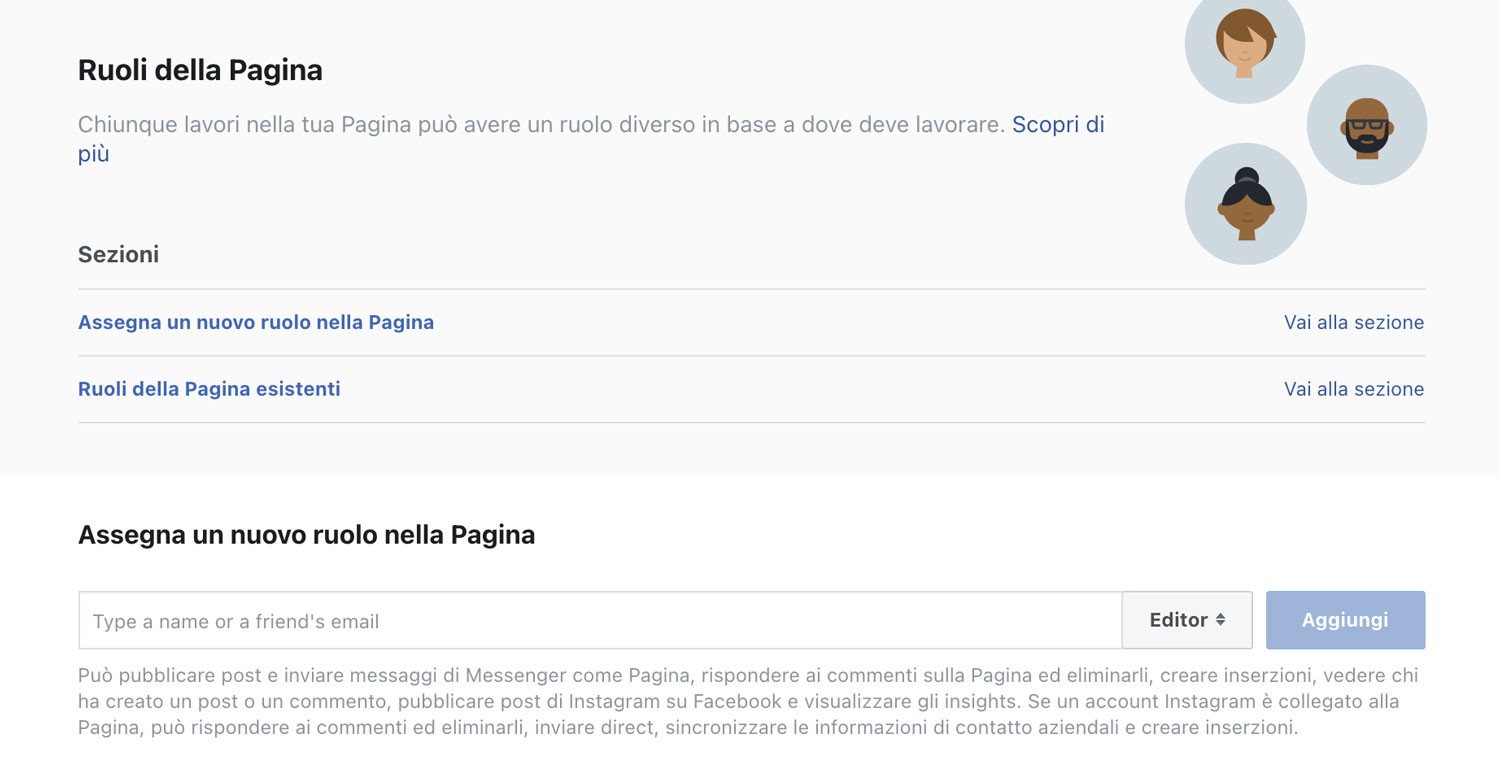Open the Editor role dropdown
The height and width of the screenshot is (784, 1500).
point(1187,620)
